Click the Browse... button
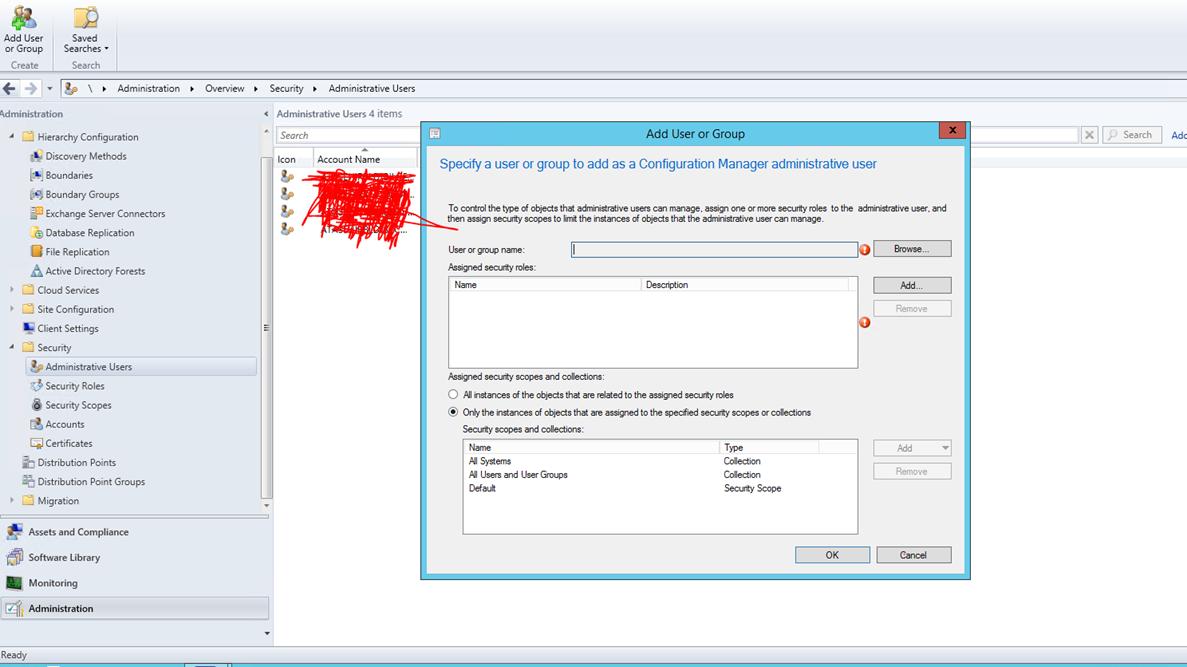The image size is (1187, 667). coord(912,249)
